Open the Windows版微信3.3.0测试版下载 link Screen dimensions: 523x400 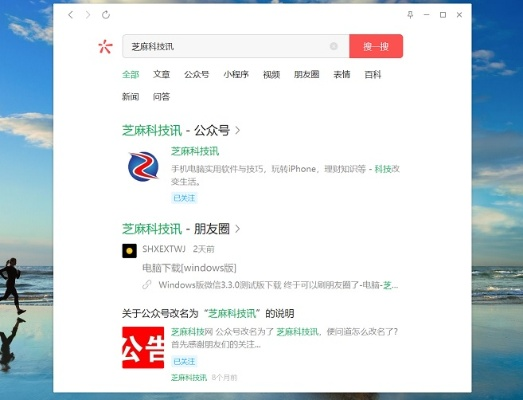[278, 285]
